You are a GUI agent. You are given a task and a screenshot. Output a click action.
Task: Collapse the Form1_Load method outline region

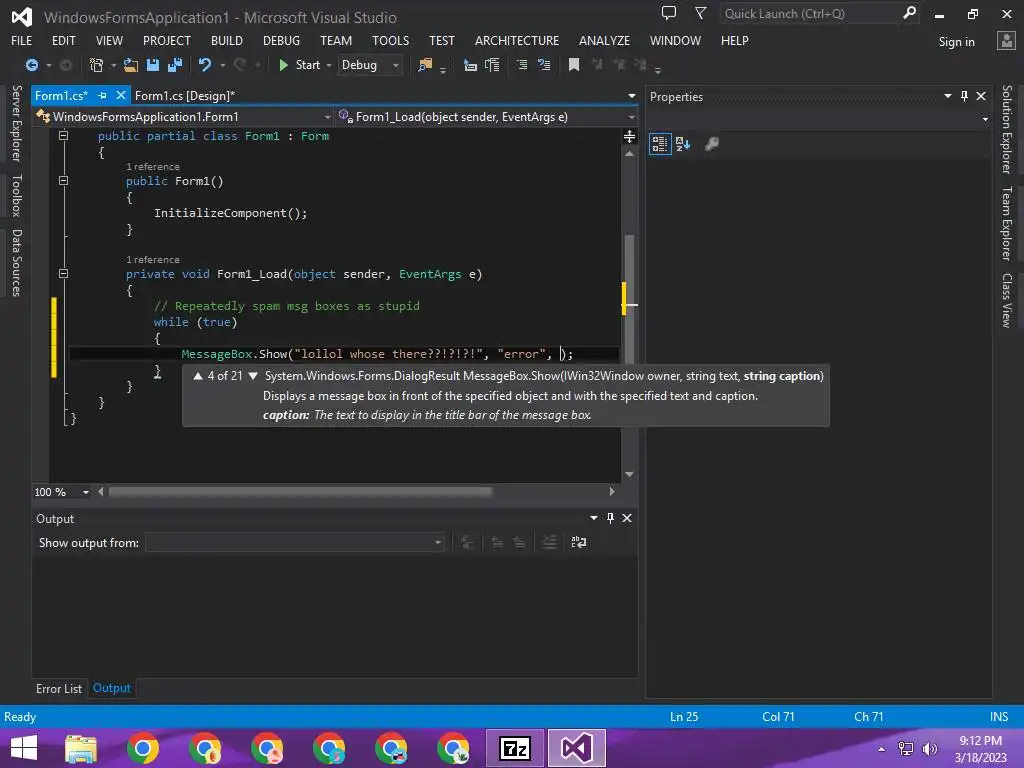click(x=63, y=274)
